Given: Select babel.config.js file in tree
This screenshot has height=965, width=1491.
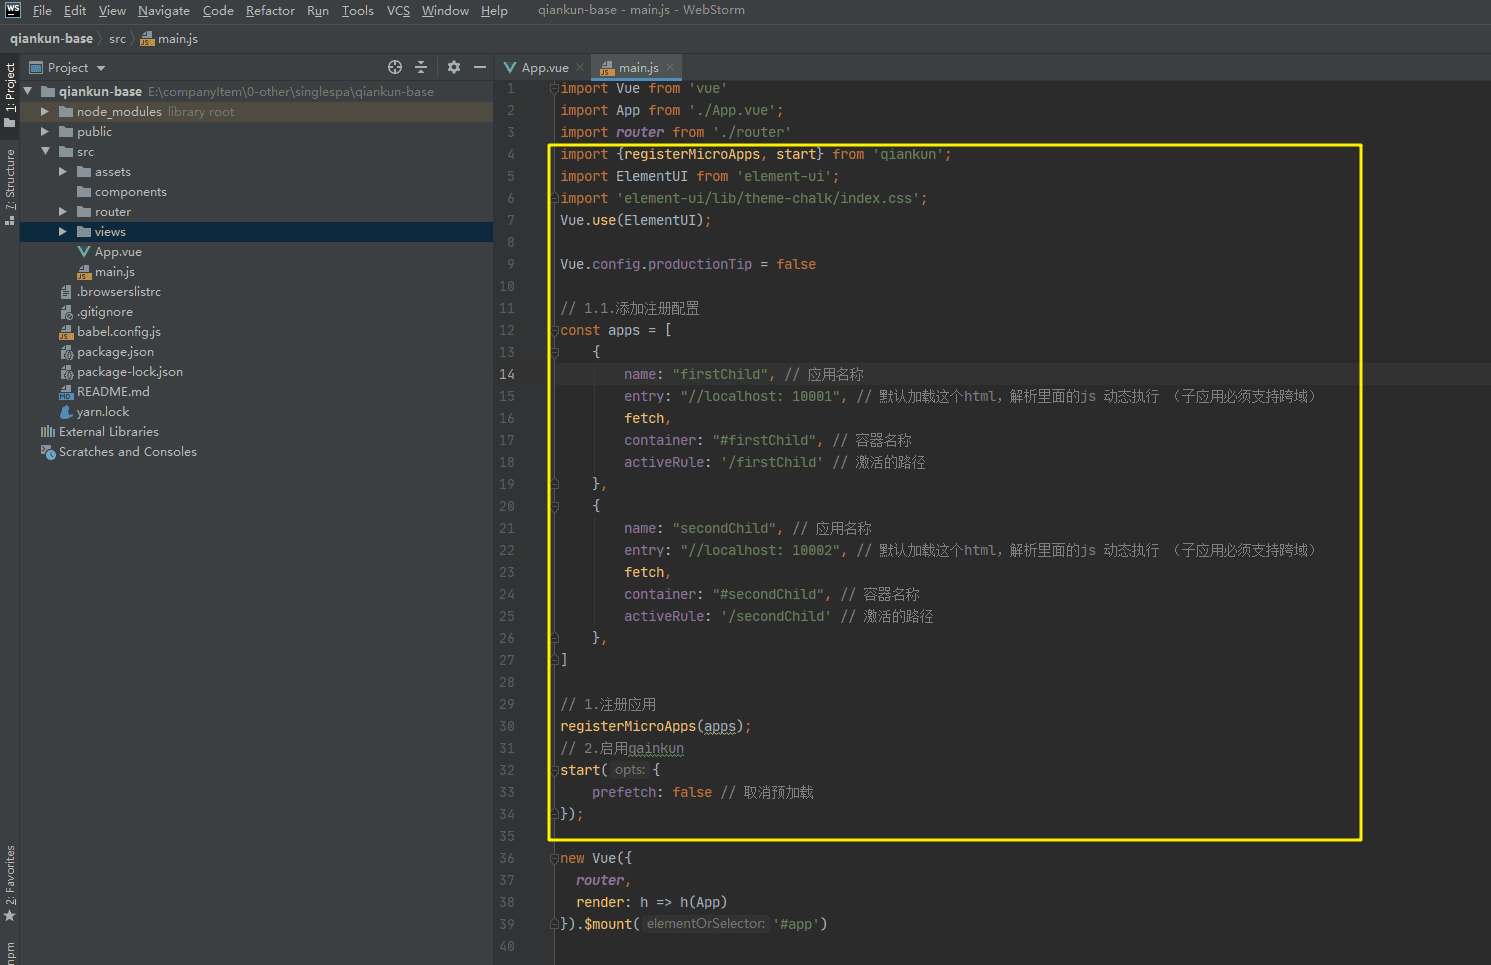Looking at the screenshot, I should [118, 332].
